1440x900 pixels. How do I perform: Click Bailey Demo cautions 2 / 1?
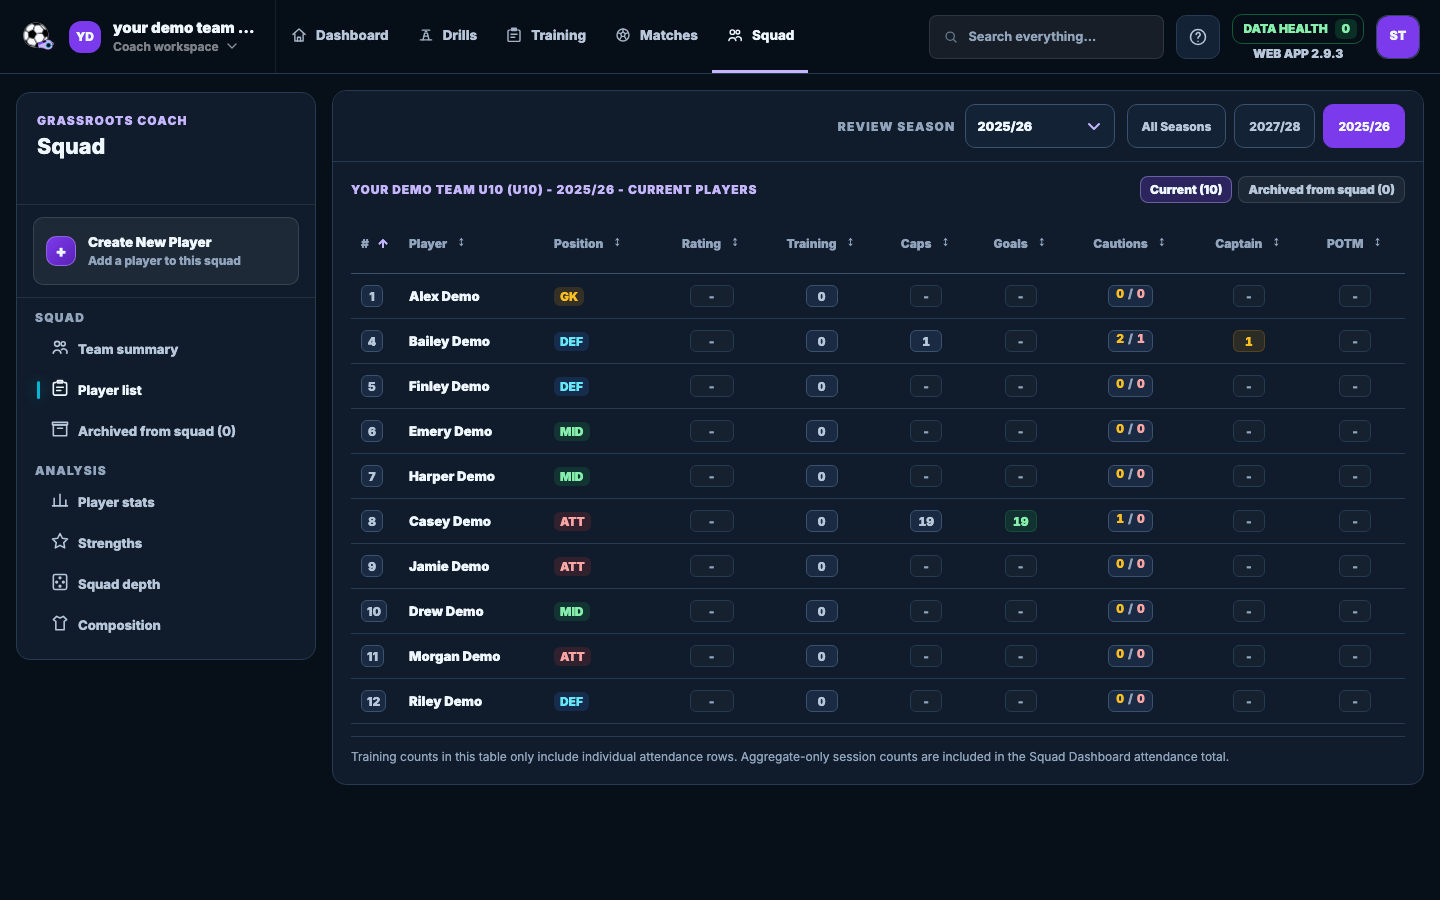[1130, 339]
